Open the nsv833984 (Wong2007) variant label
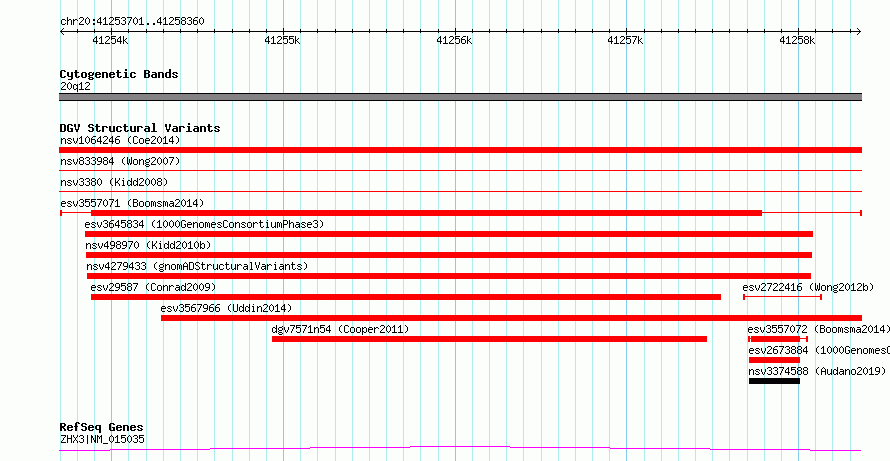Screen dimensions: 890x461 (120, 162)
